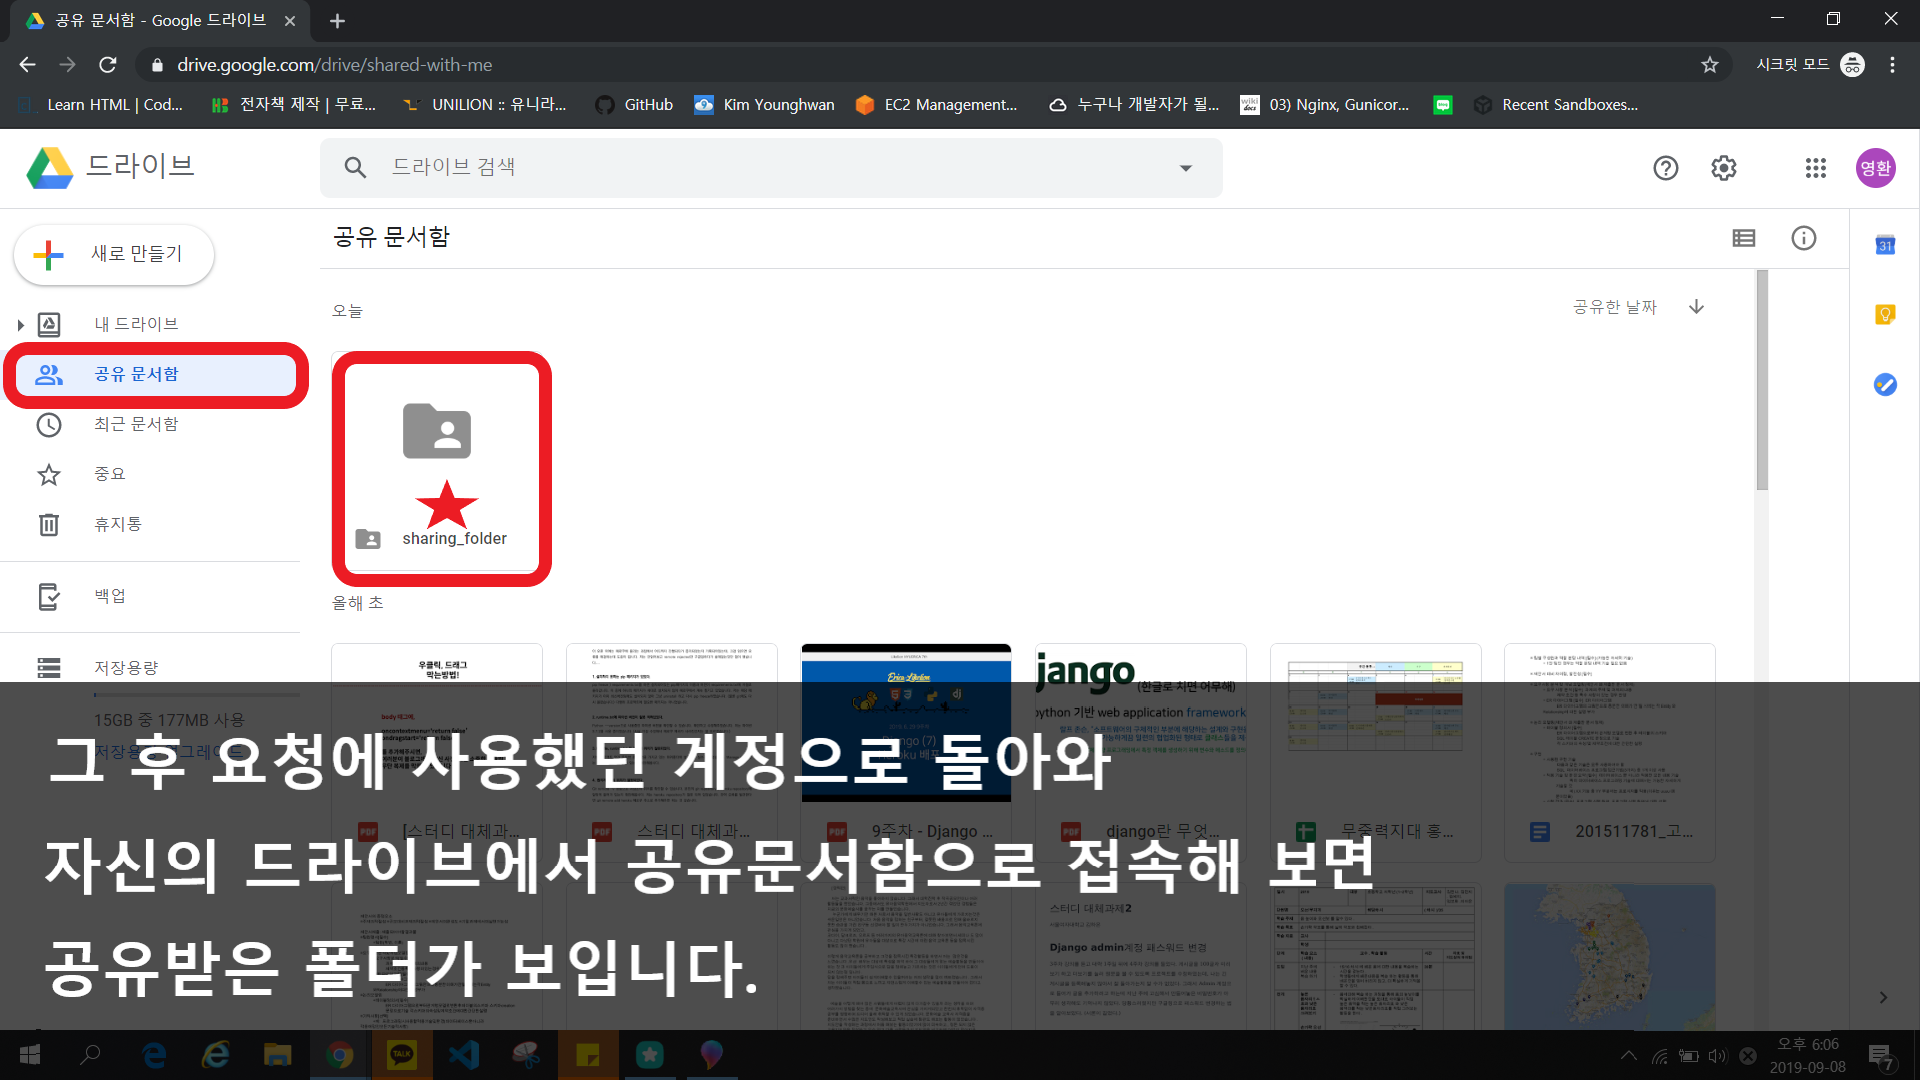Expand 내 드라이브 tree arrow

coord(20,325)
